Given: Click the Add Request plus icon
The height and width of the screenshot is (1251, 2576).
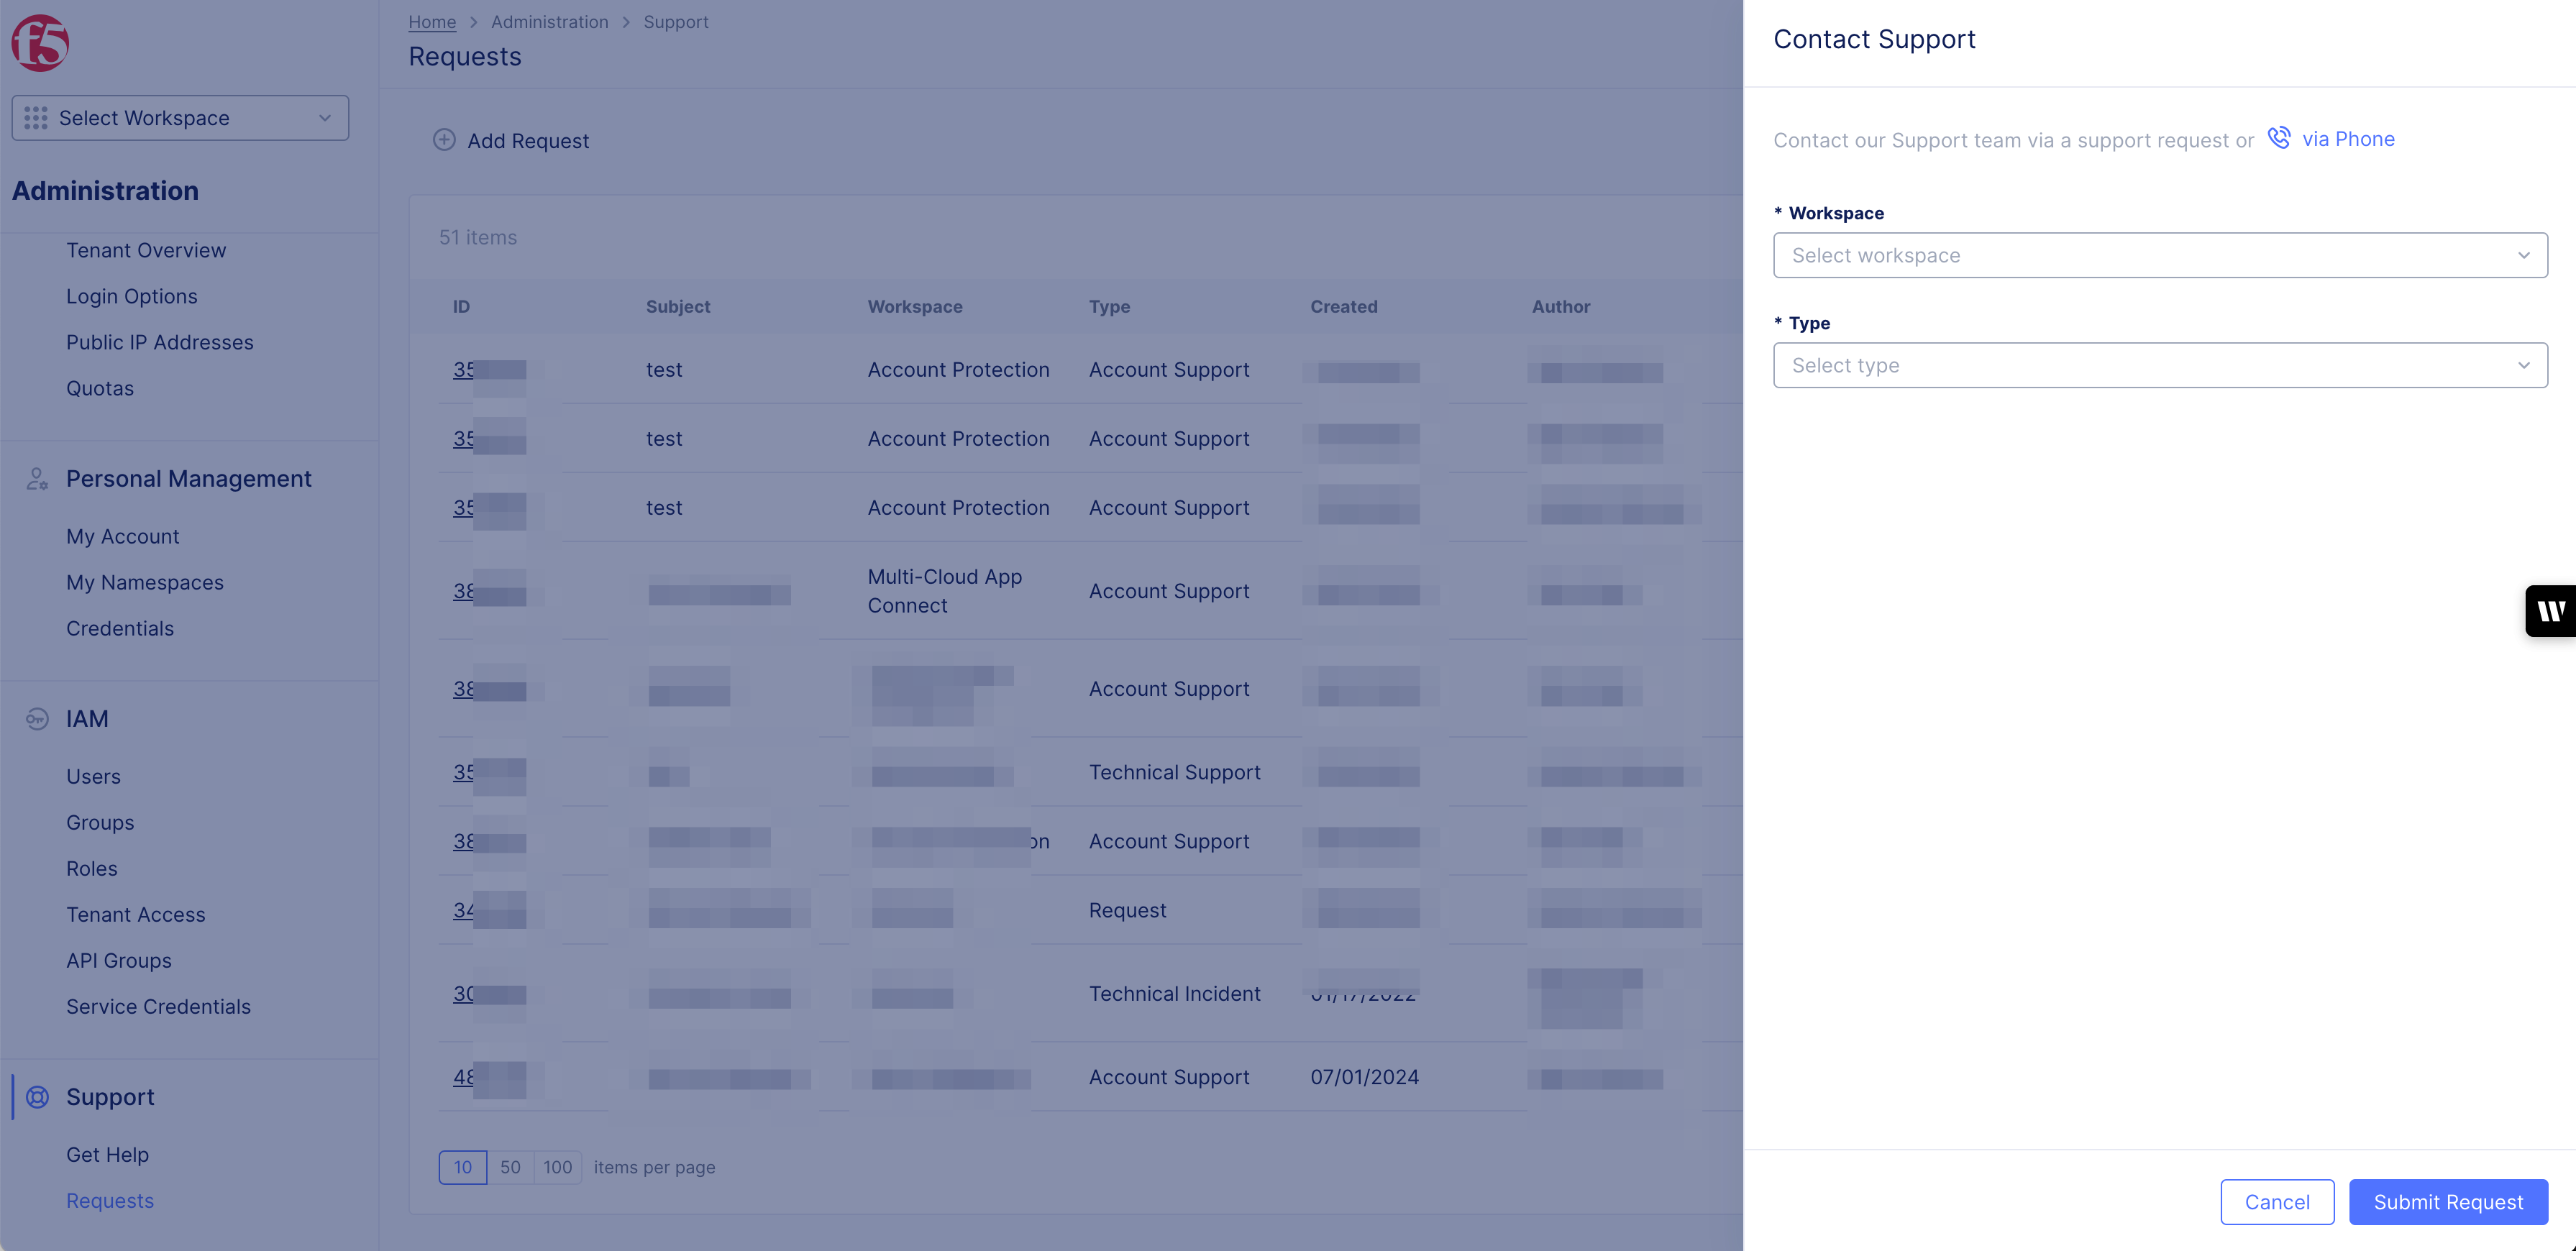Looking at the screenshot, I should click(444, 140).
